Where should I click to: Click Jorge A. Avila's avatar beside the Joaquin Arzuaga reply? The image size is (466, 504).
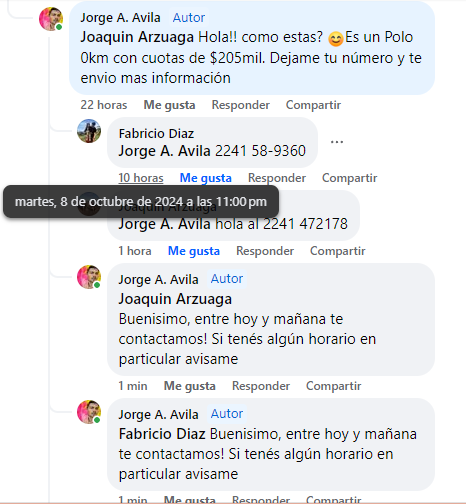(x=89, y=277)
